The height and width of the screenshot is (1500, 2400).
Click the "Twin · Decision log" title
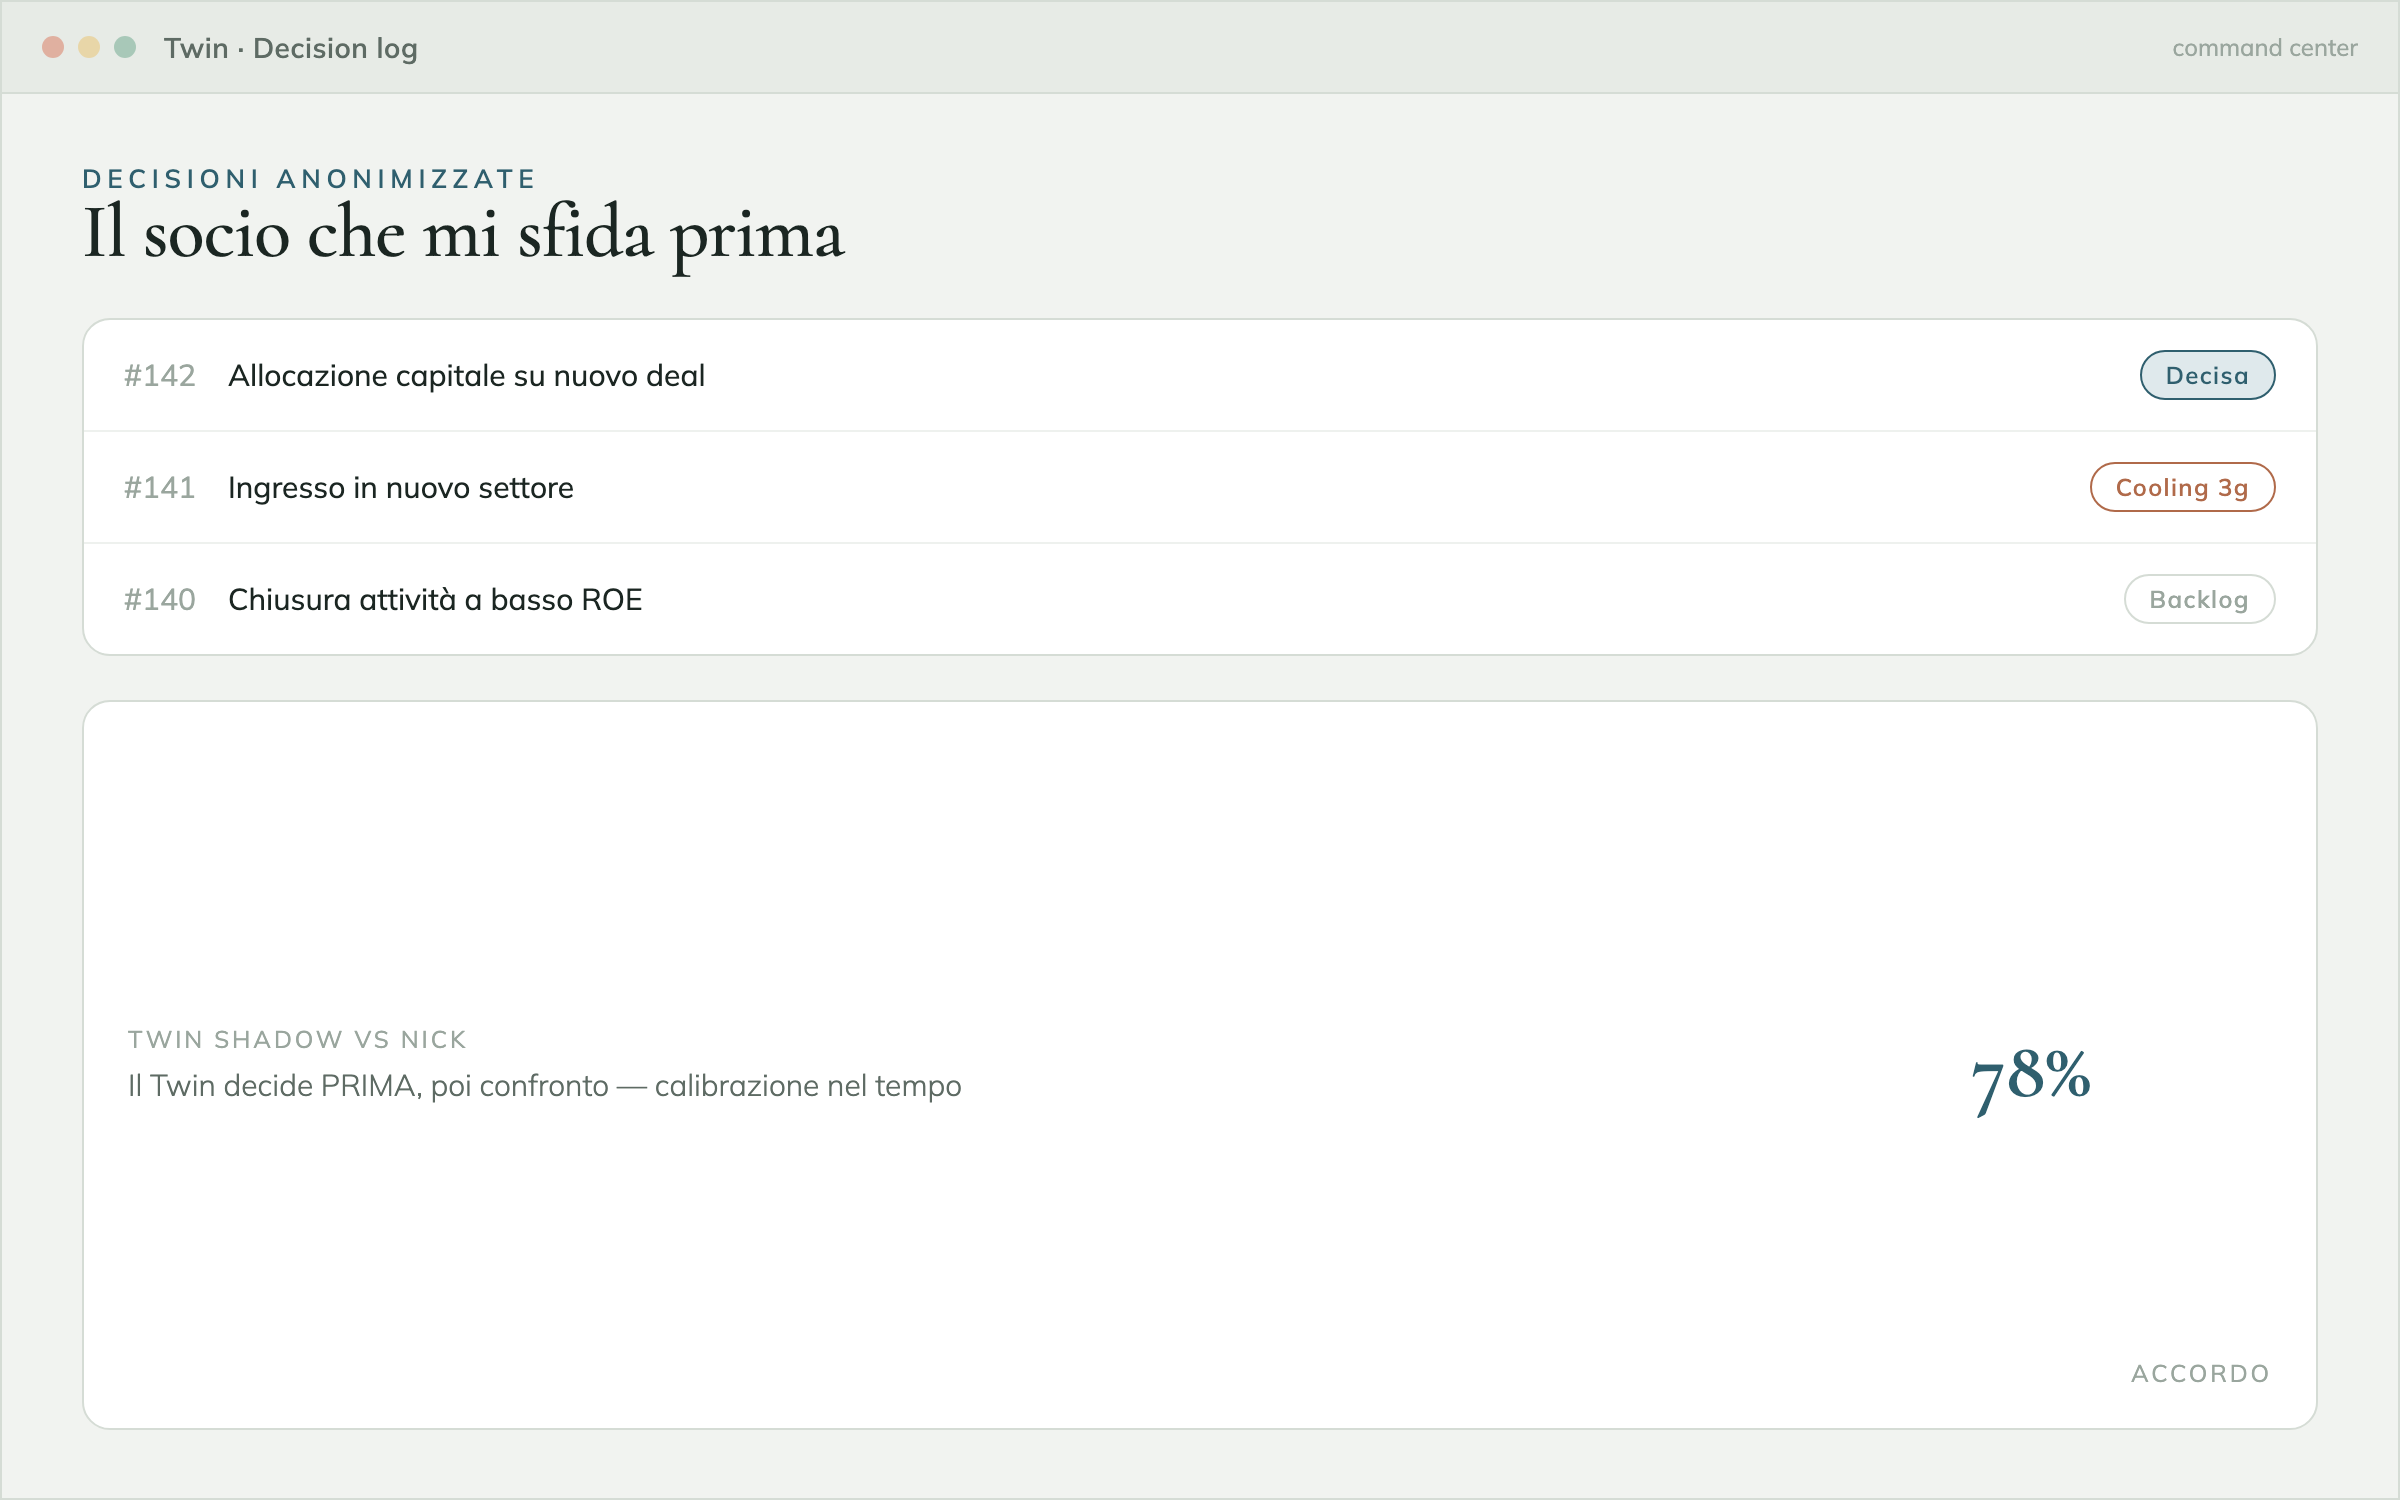click(x=291, y=48)
